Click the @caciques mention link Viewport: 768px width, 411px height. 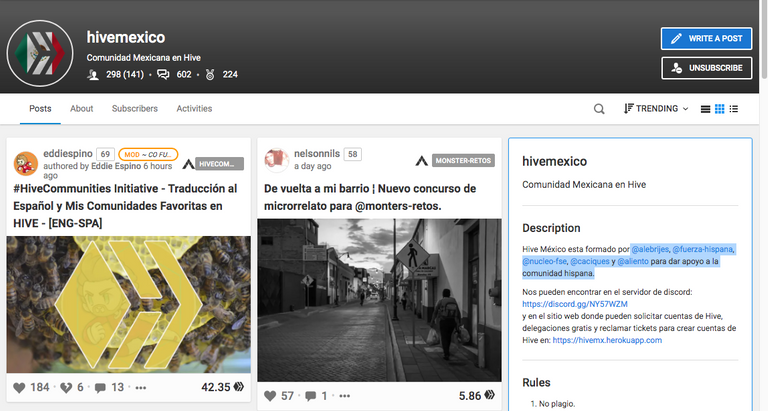coord(590,262)
